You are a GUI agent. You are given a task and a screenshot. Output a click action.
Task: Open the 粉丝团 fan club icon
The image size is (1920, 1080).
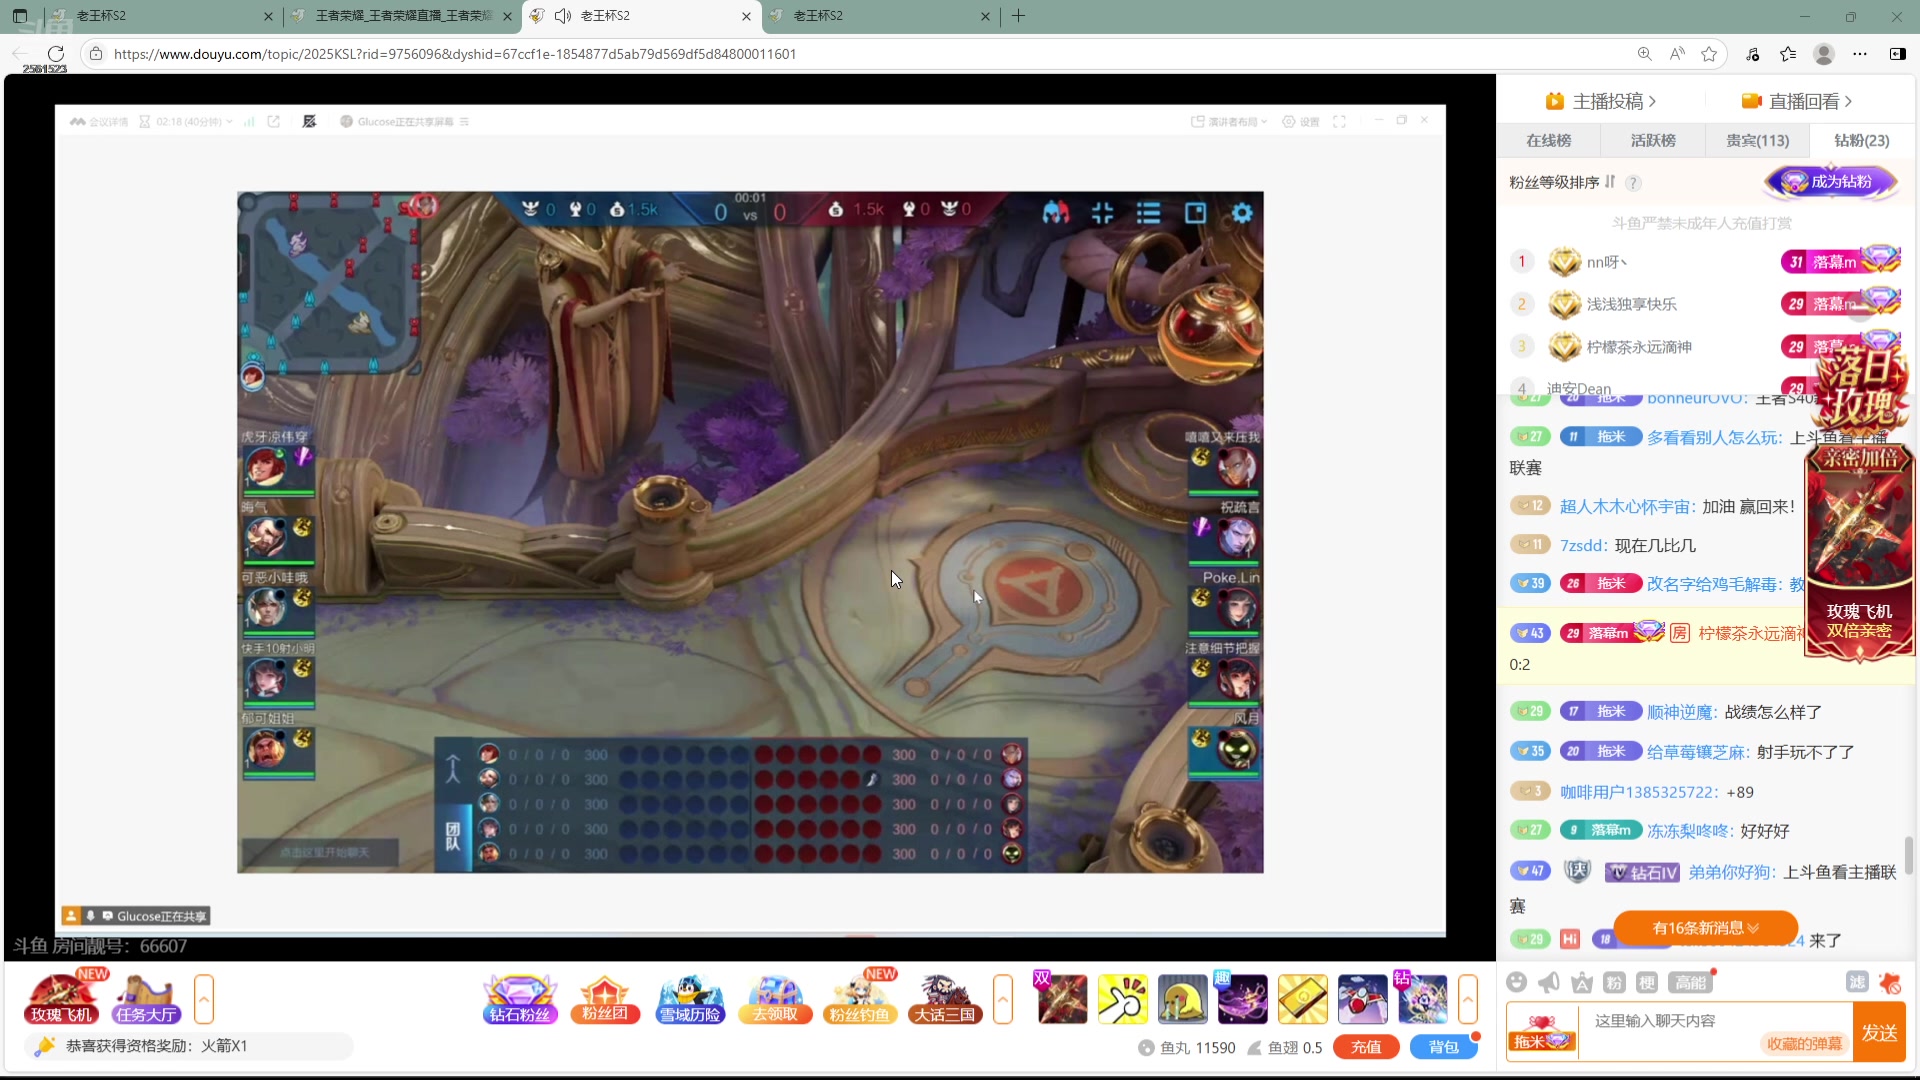pyautogui.click(x=605, y=998)
